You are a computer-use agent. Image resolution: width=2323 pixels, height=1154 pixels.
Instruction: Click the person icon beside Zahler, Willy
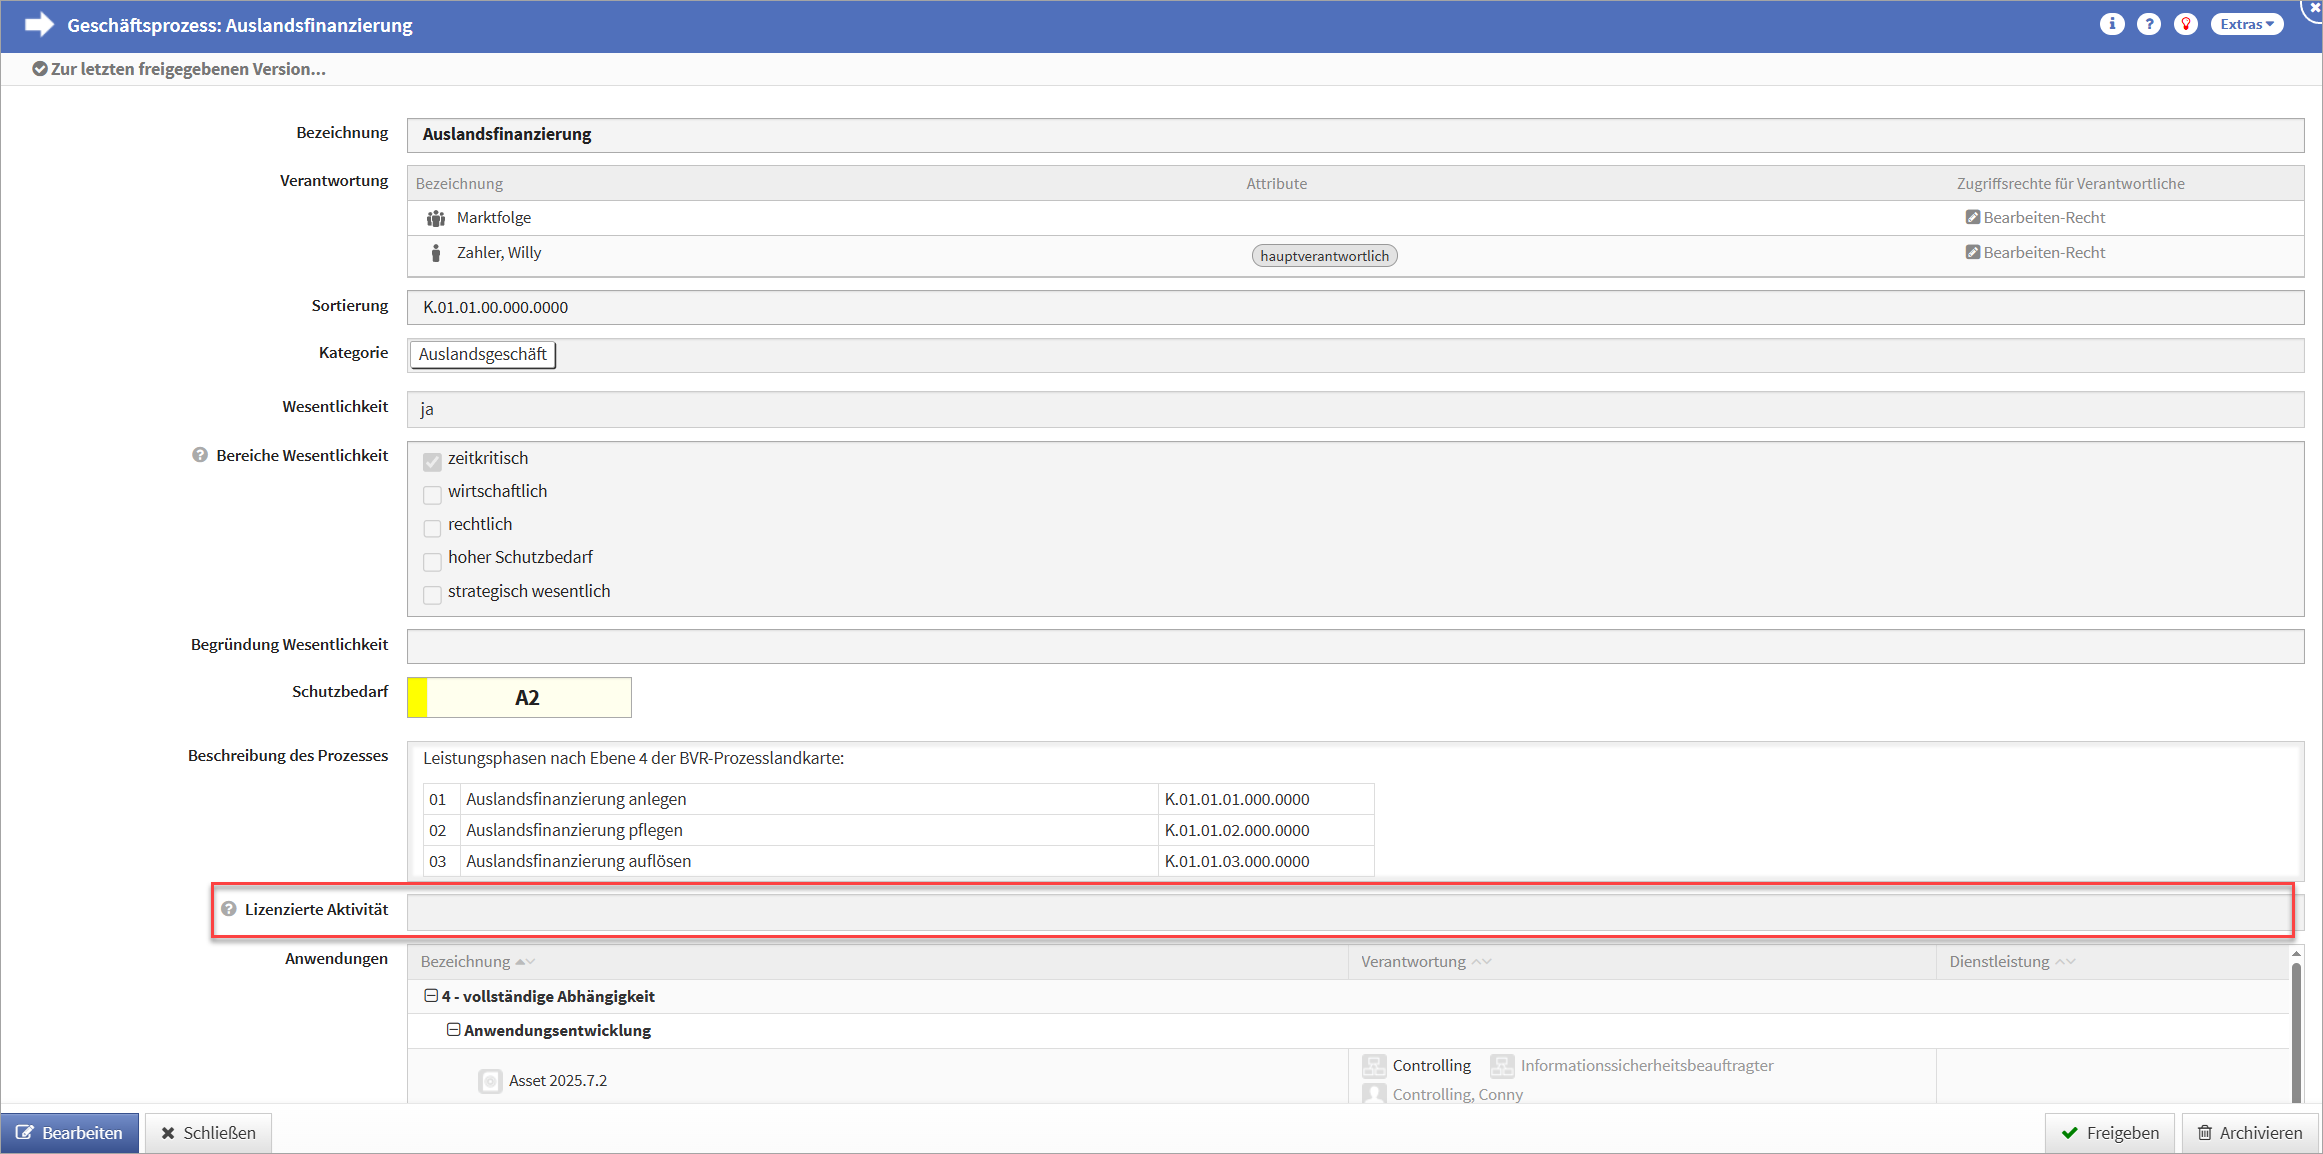pyautogui.click(x=436, y=253)
